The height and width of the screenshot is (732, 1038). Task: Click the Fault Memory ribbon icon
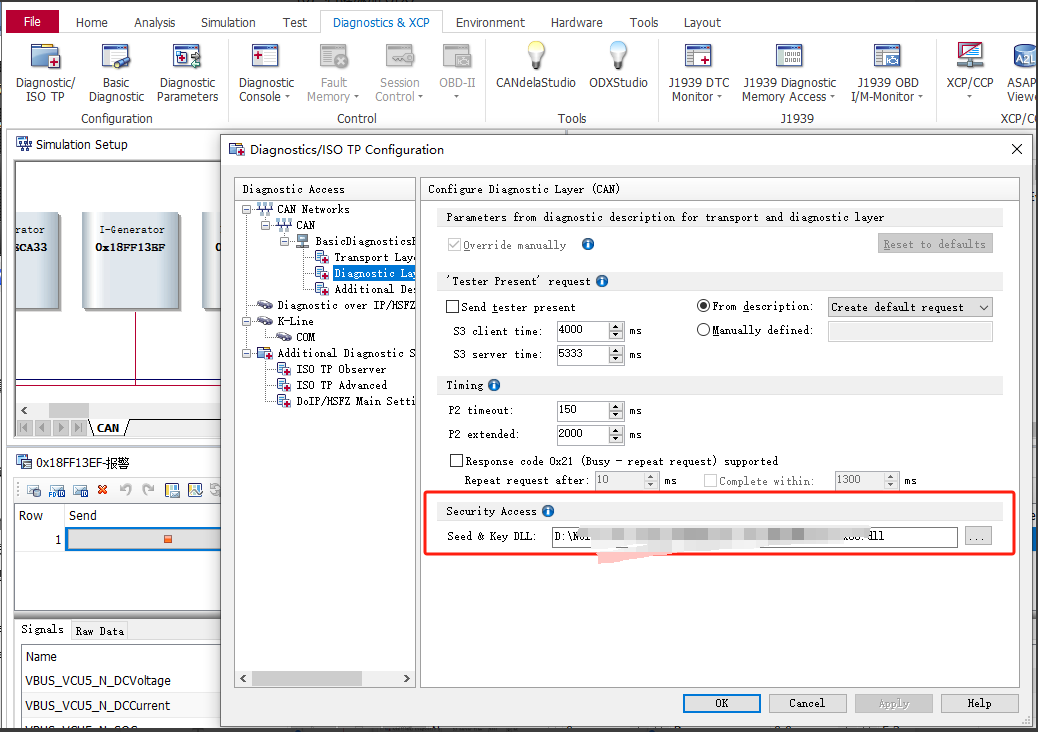(x=334, y=57)
